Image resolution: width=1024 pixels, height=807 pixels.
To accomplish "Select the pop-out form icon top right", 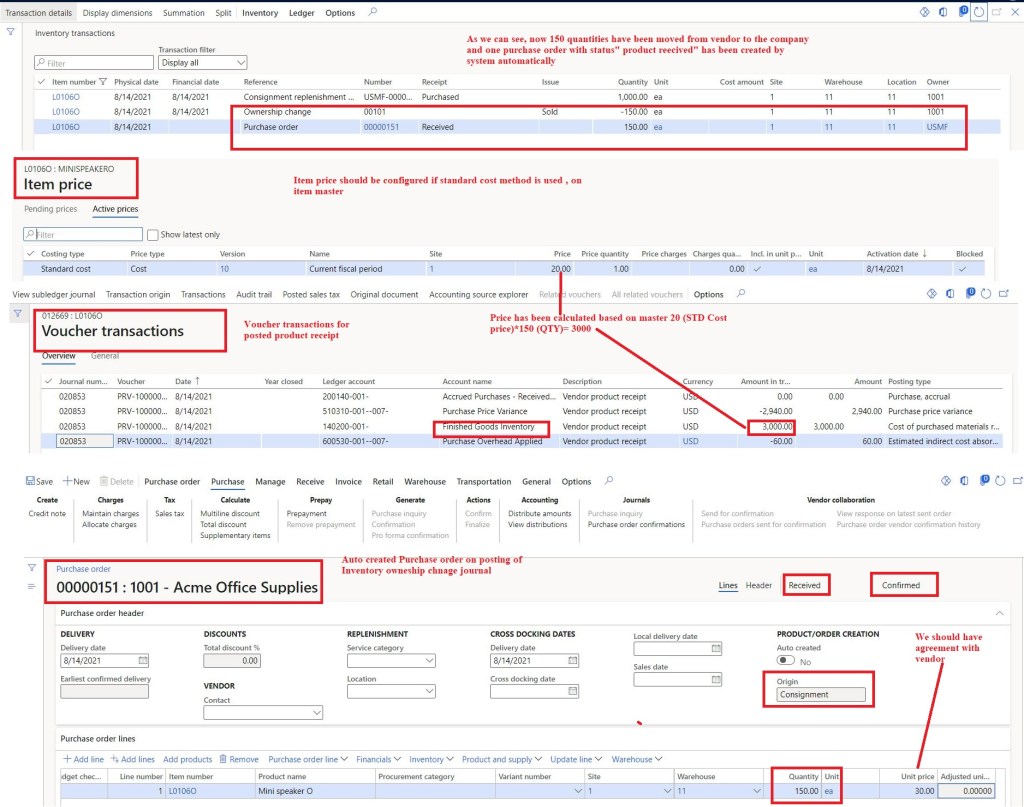I will [997, 11].
